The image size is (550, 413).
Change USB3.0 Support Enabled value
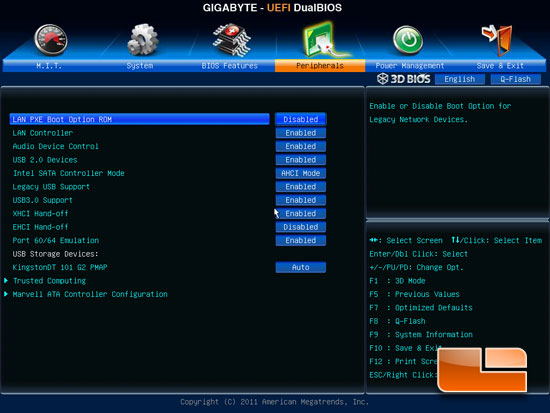pos(301,200)
